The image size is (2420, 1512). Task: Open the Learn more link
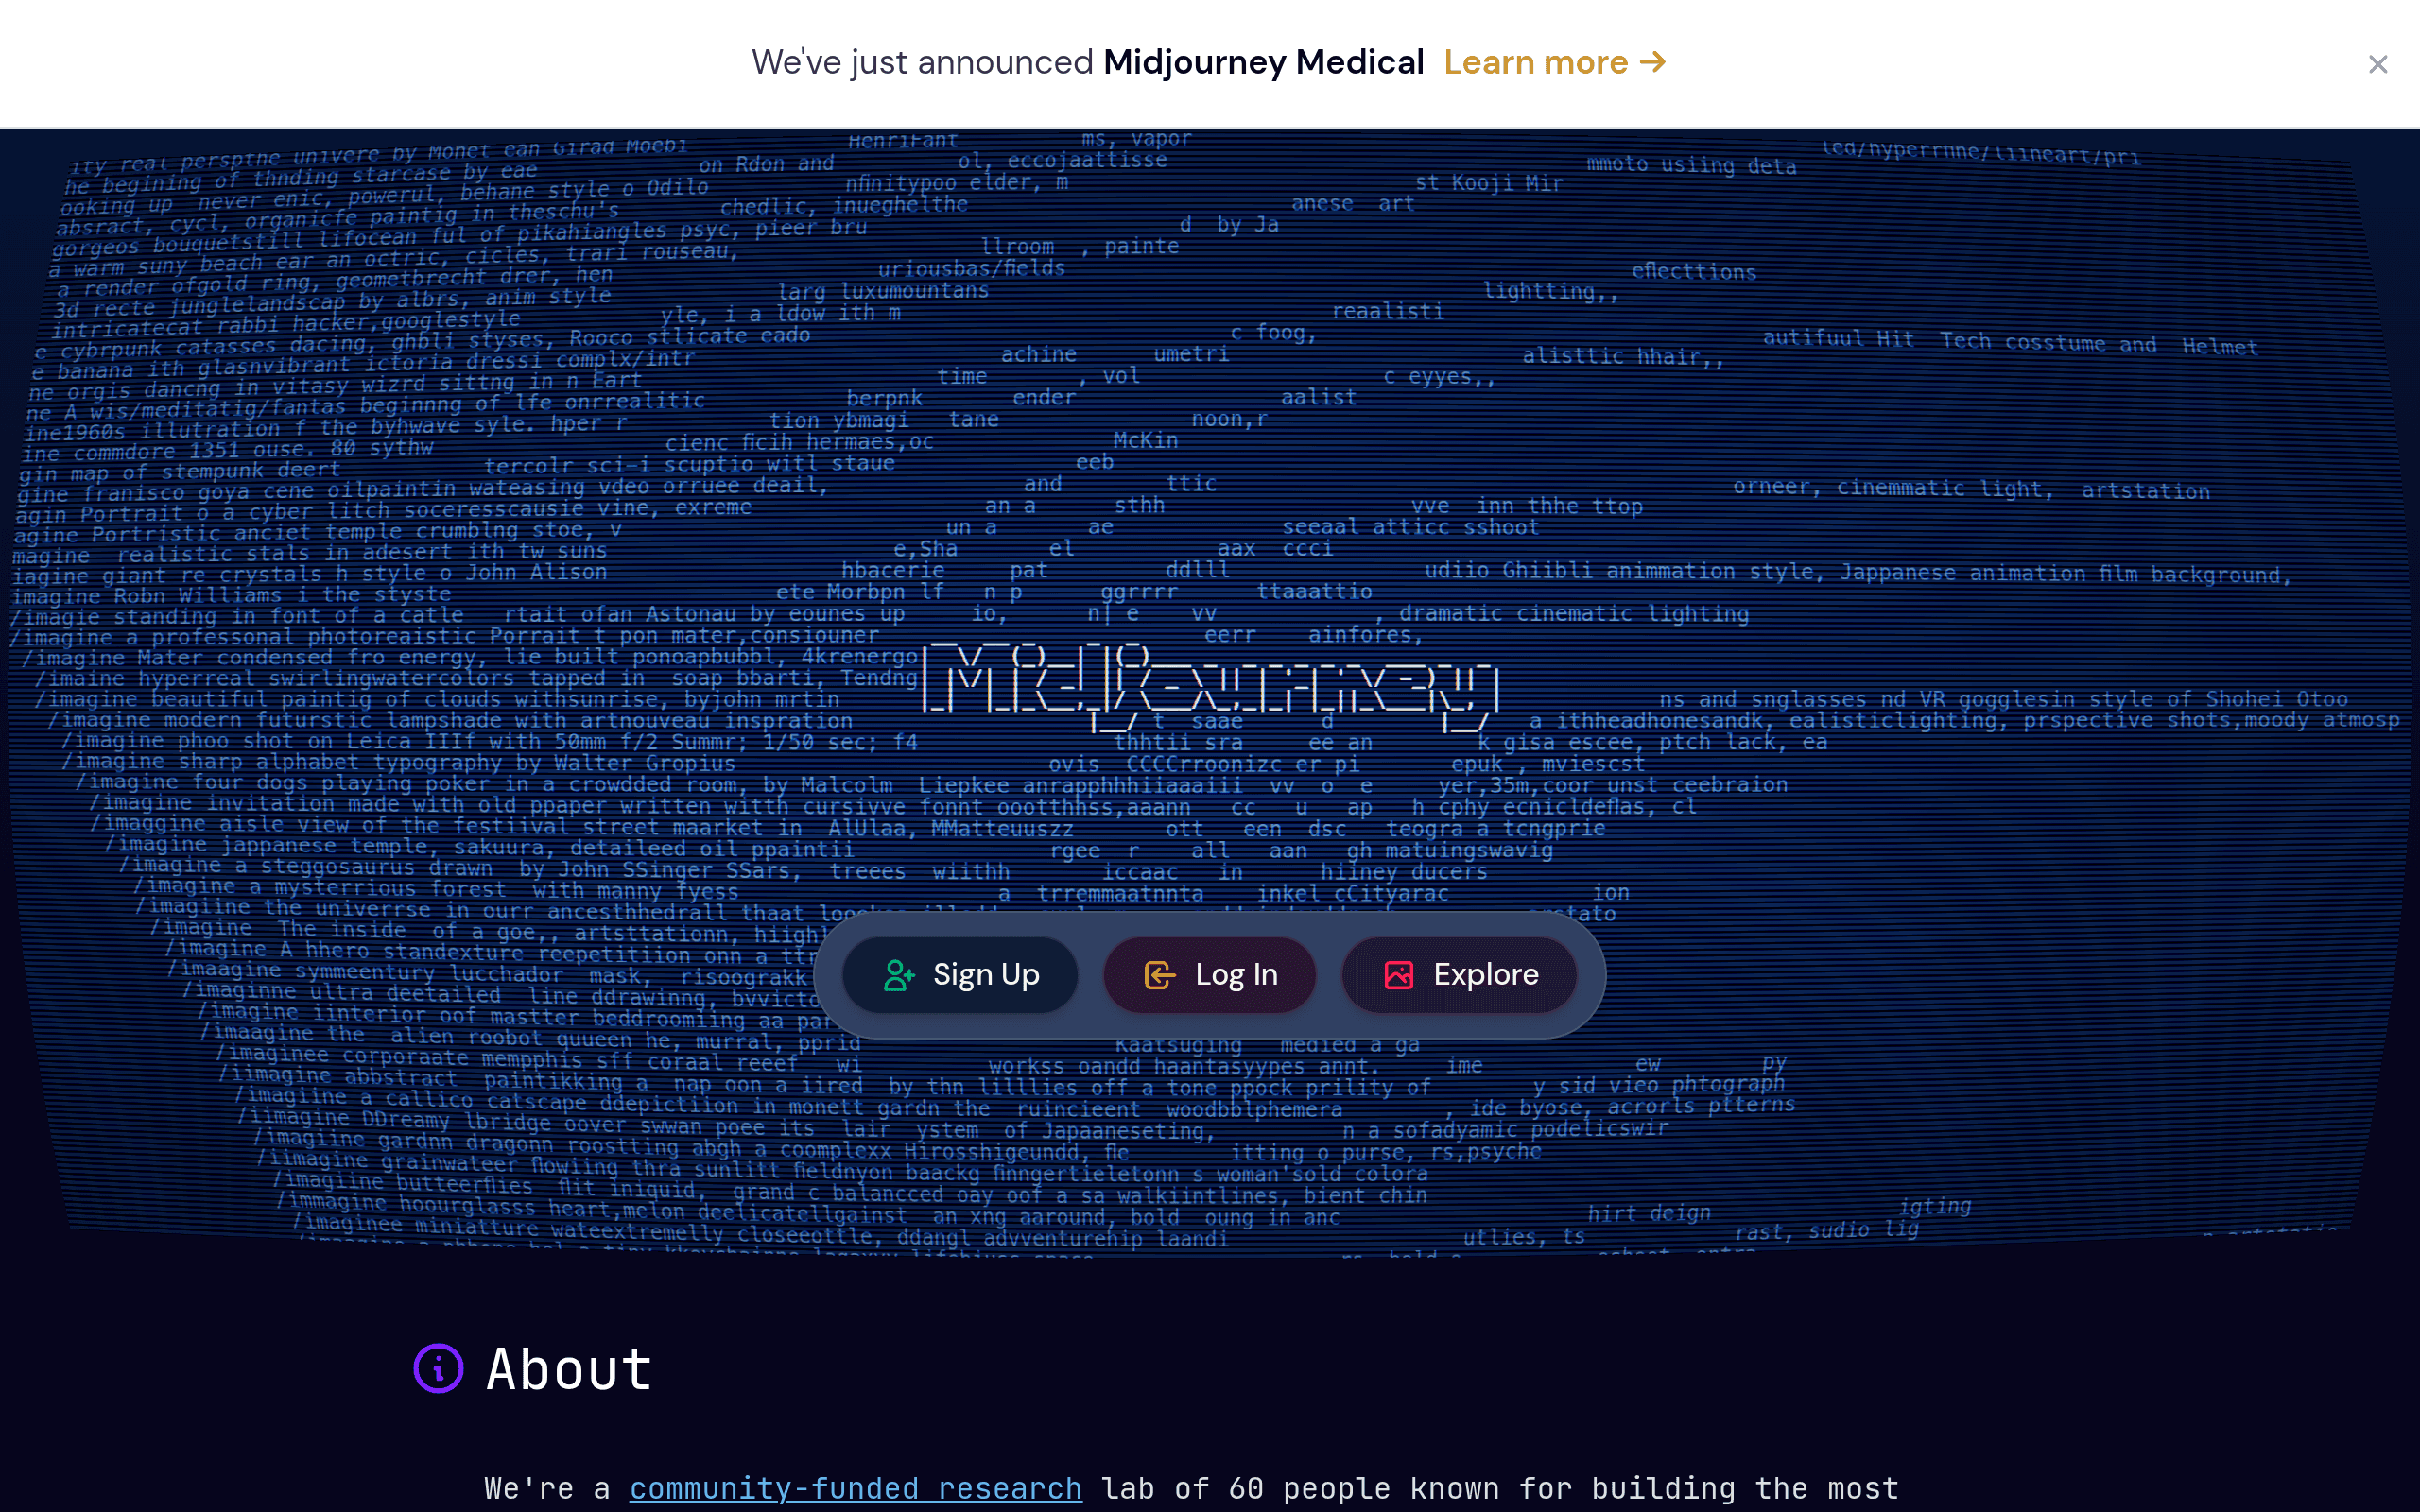tap(1555, 62)
